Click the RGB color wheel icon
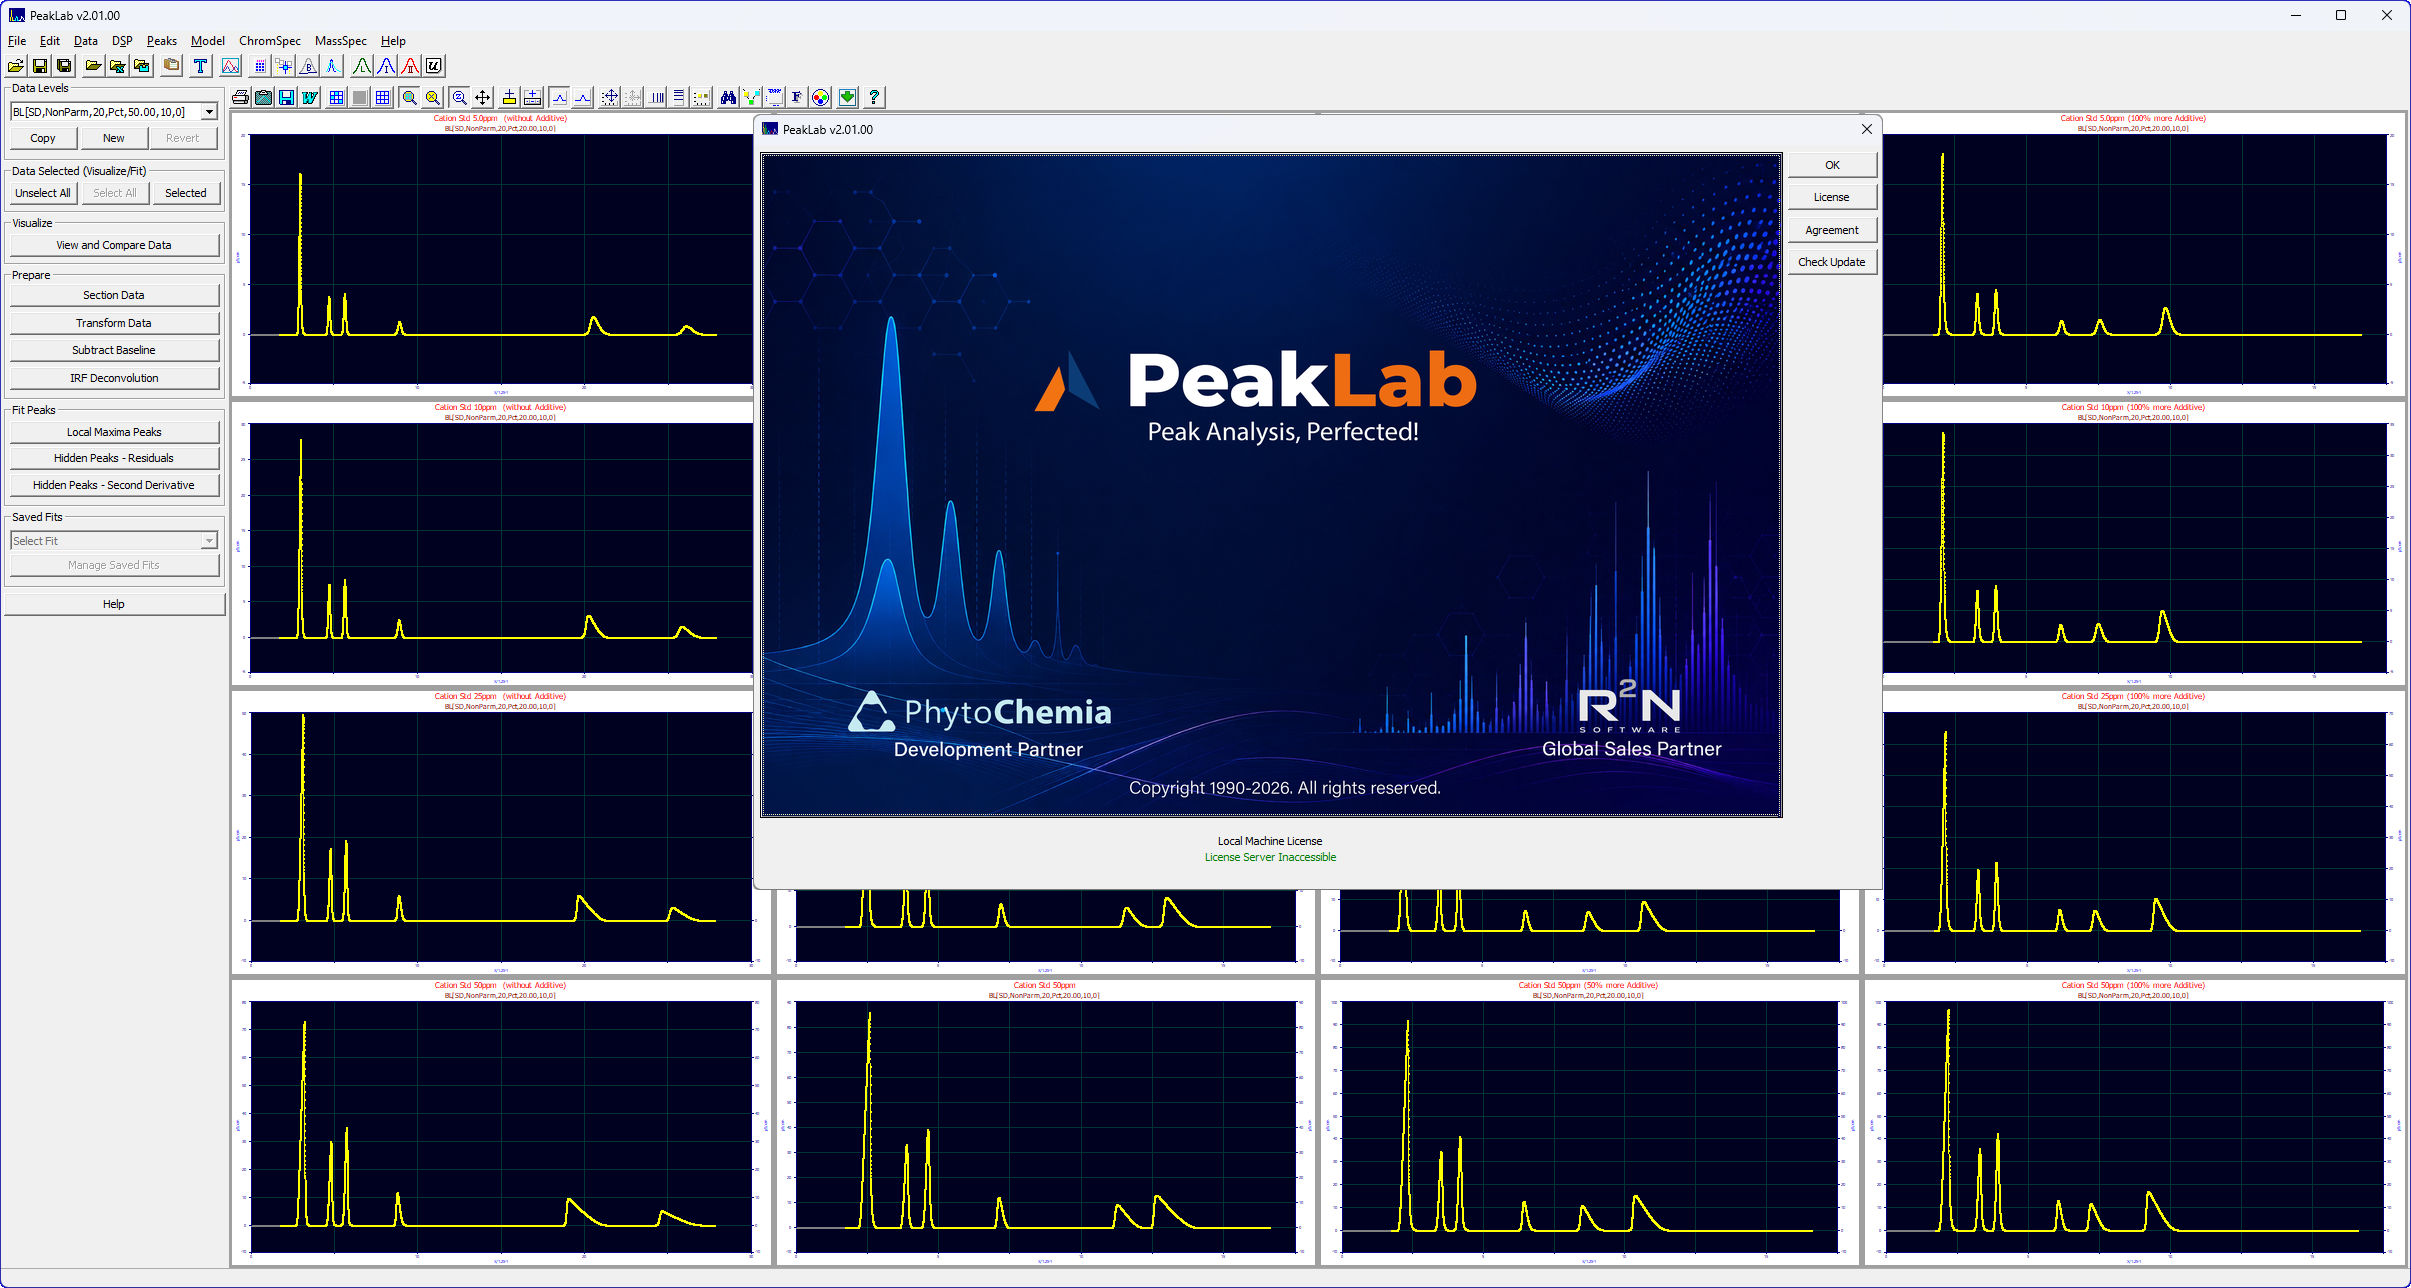 coord(821,97)
